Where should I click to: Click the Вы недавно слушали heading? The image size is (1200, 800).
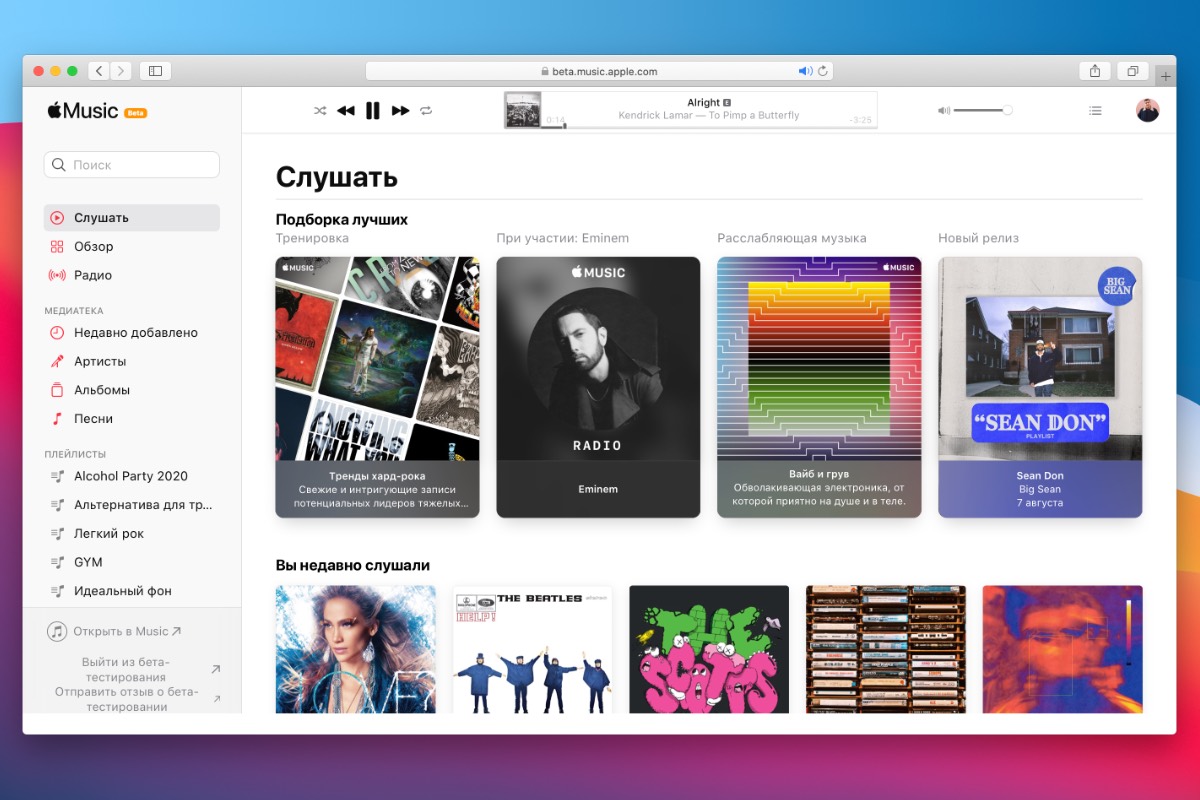click(x=353, y=565)
